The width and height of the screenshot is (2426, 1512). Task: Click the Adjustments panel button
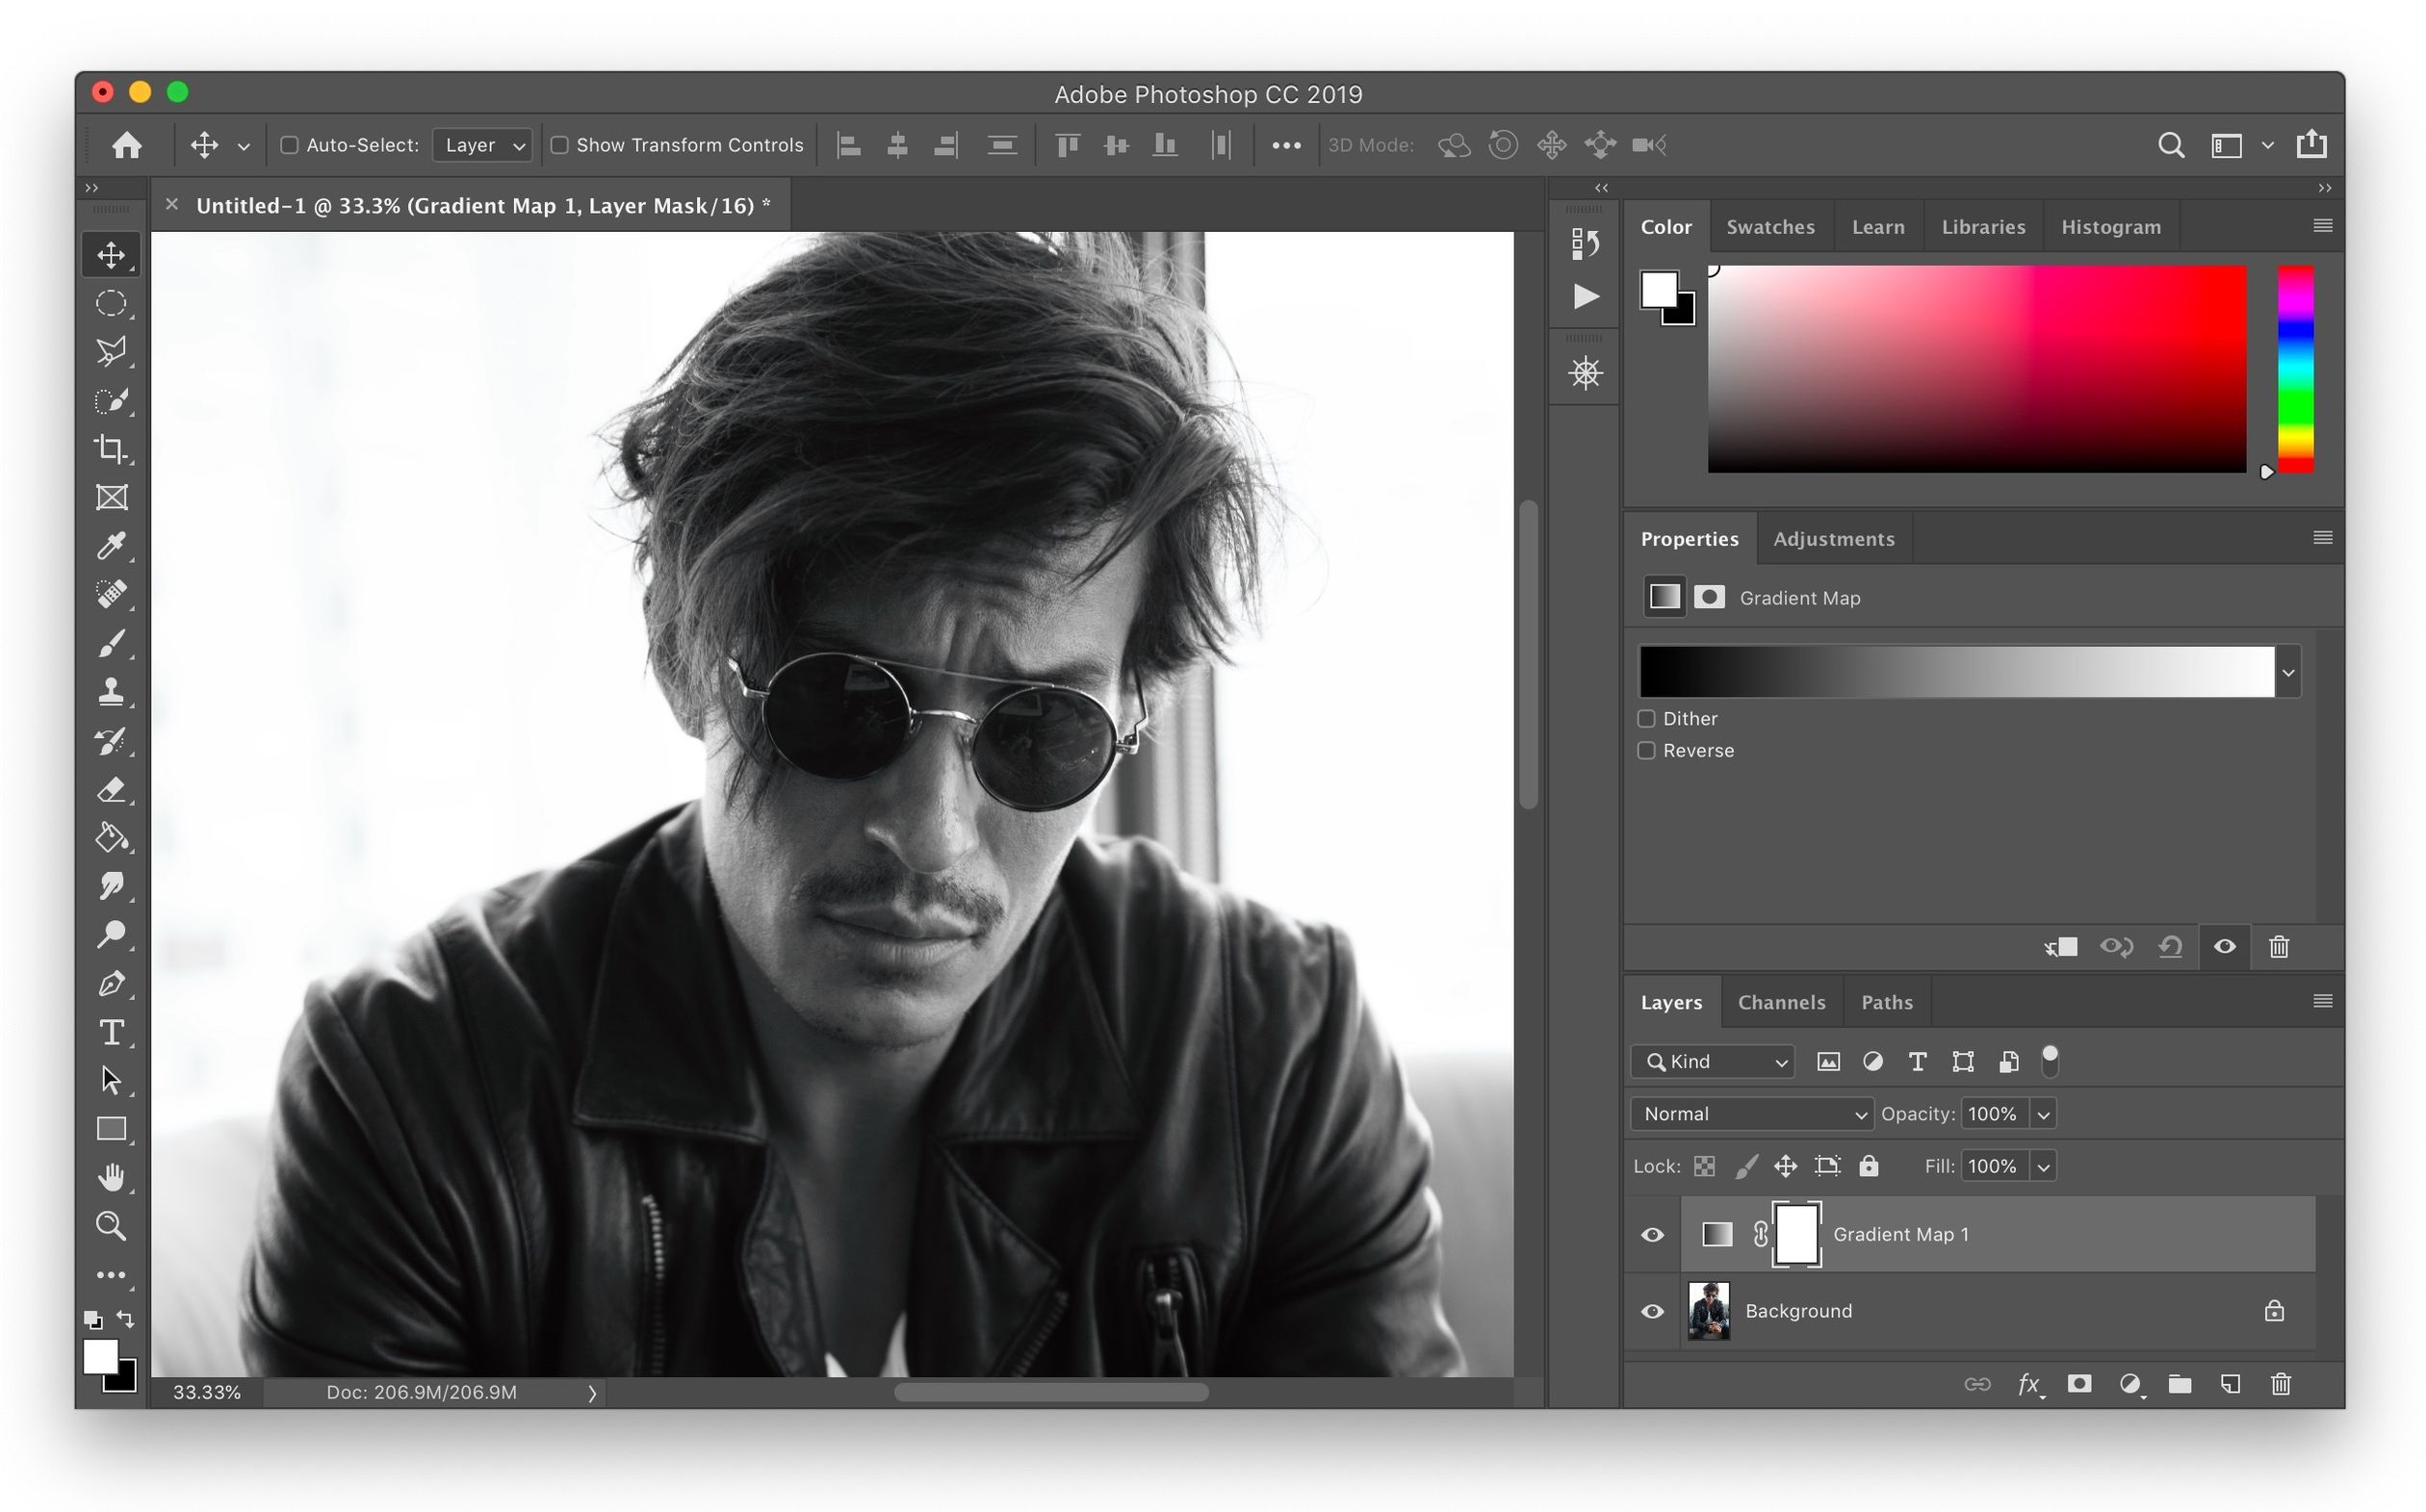point(1834,538)
